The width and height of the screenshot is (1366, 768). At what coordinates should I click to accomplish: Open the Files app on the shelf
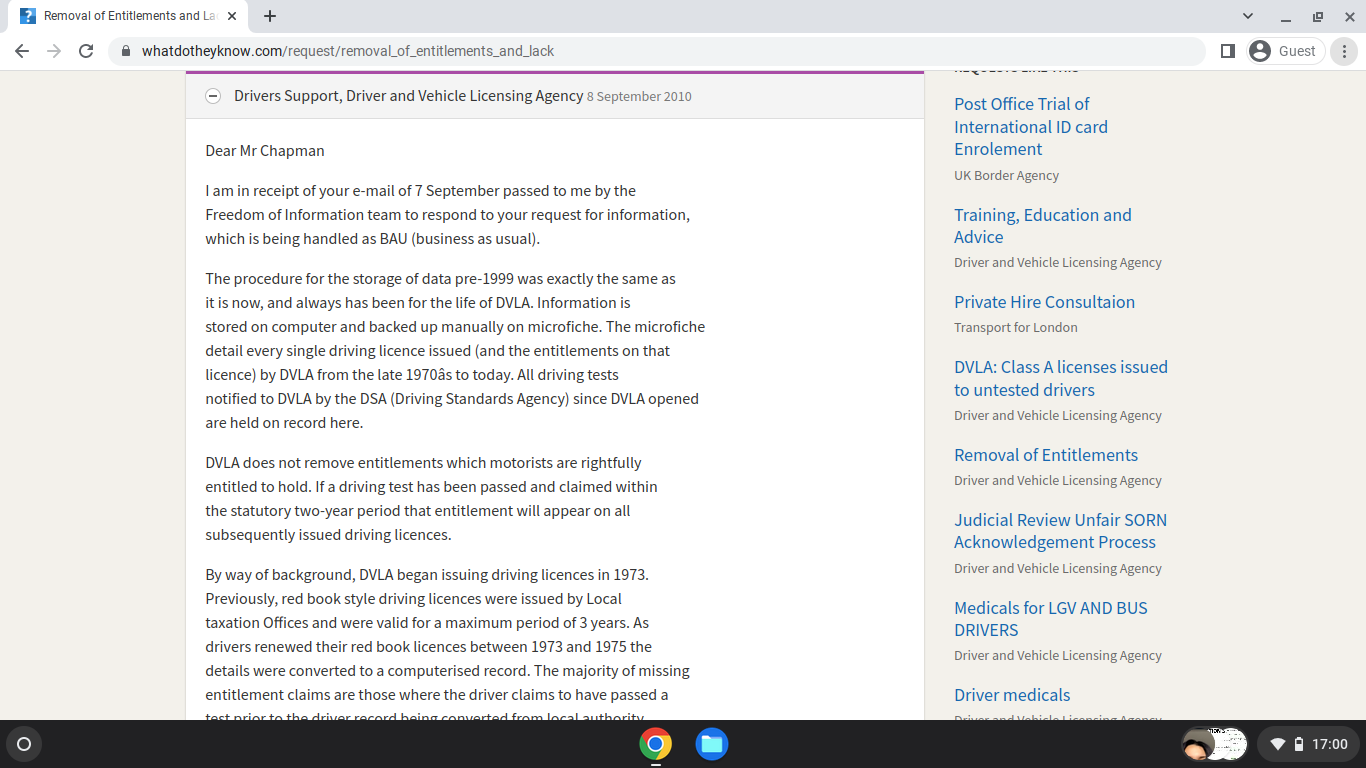tap(711, 744)
